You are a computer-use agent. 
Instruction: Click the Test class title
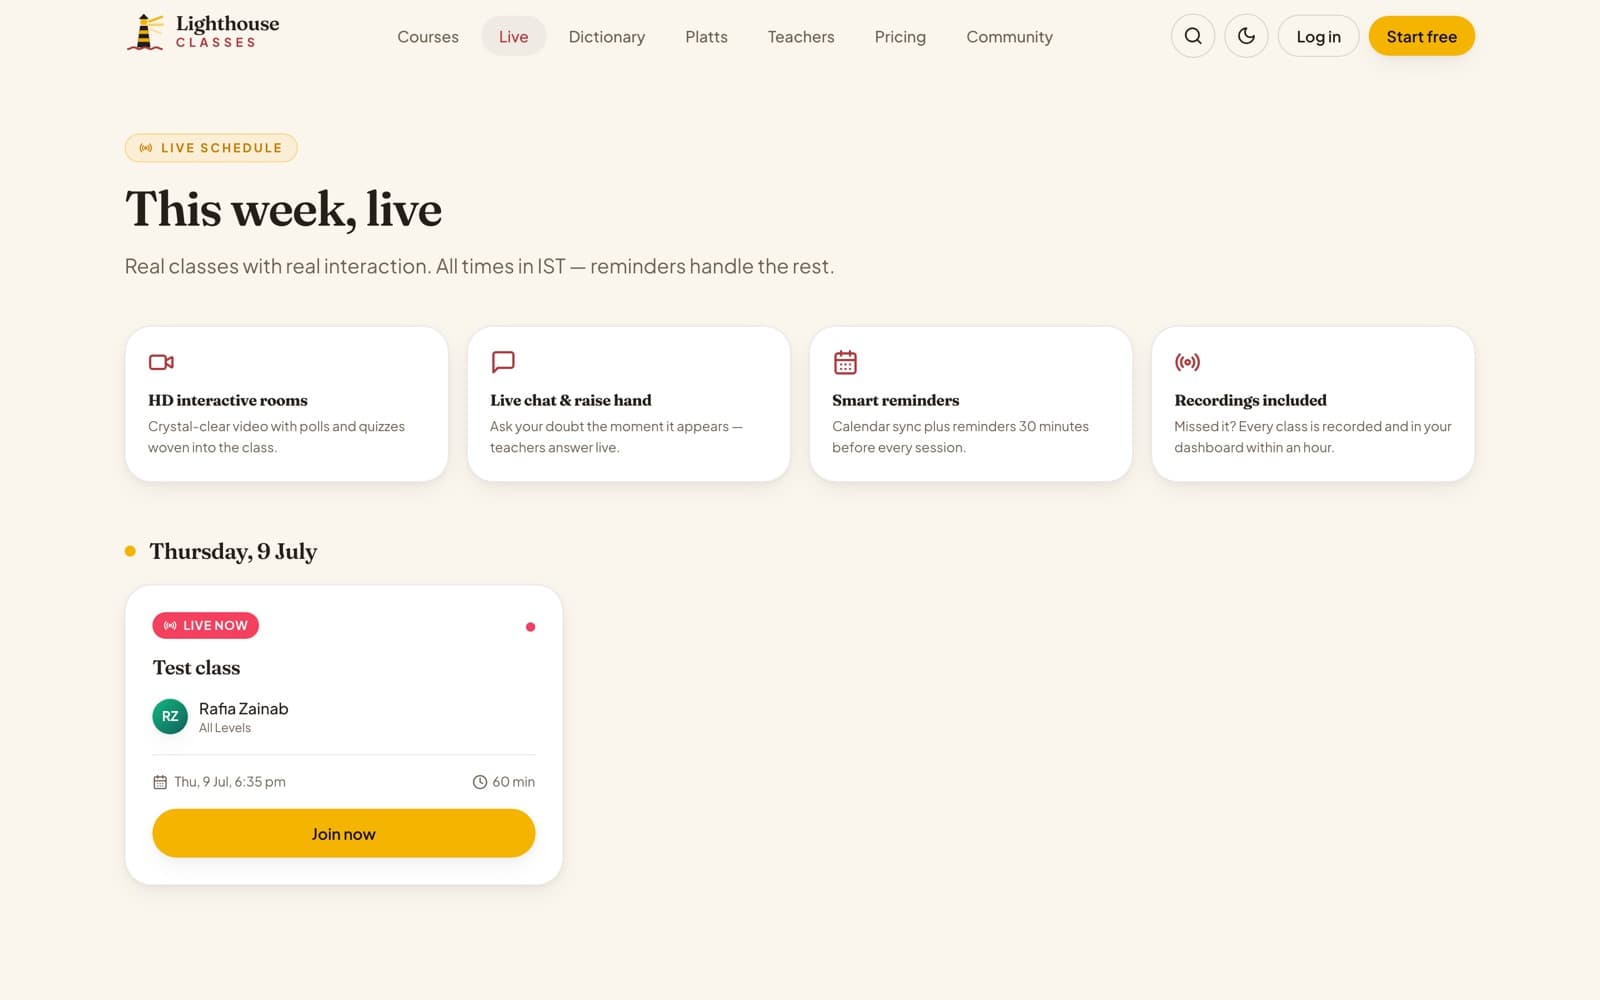coord(196,667)
